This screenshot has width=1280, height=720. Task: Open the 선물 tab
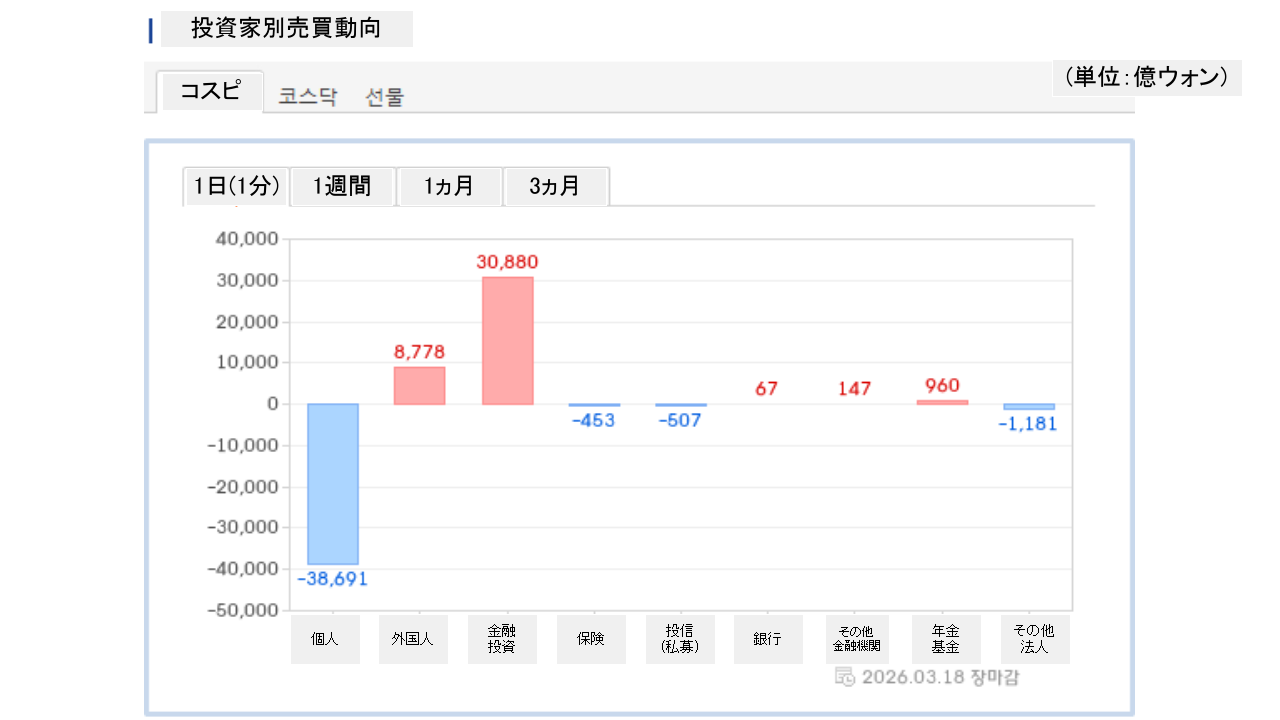click(385, 97)
